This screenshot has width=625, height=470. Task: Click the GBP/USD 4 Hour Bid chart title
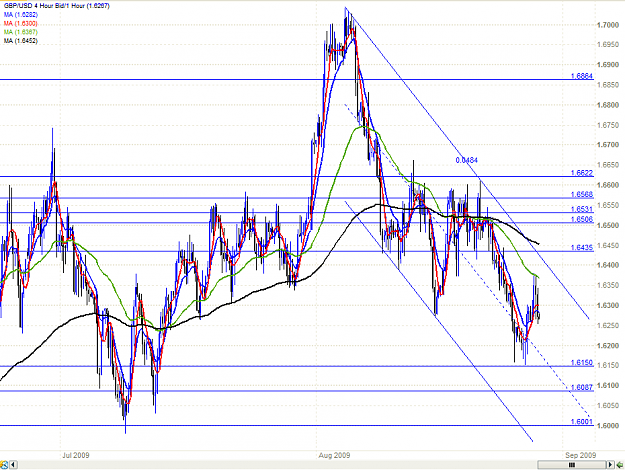56,6
